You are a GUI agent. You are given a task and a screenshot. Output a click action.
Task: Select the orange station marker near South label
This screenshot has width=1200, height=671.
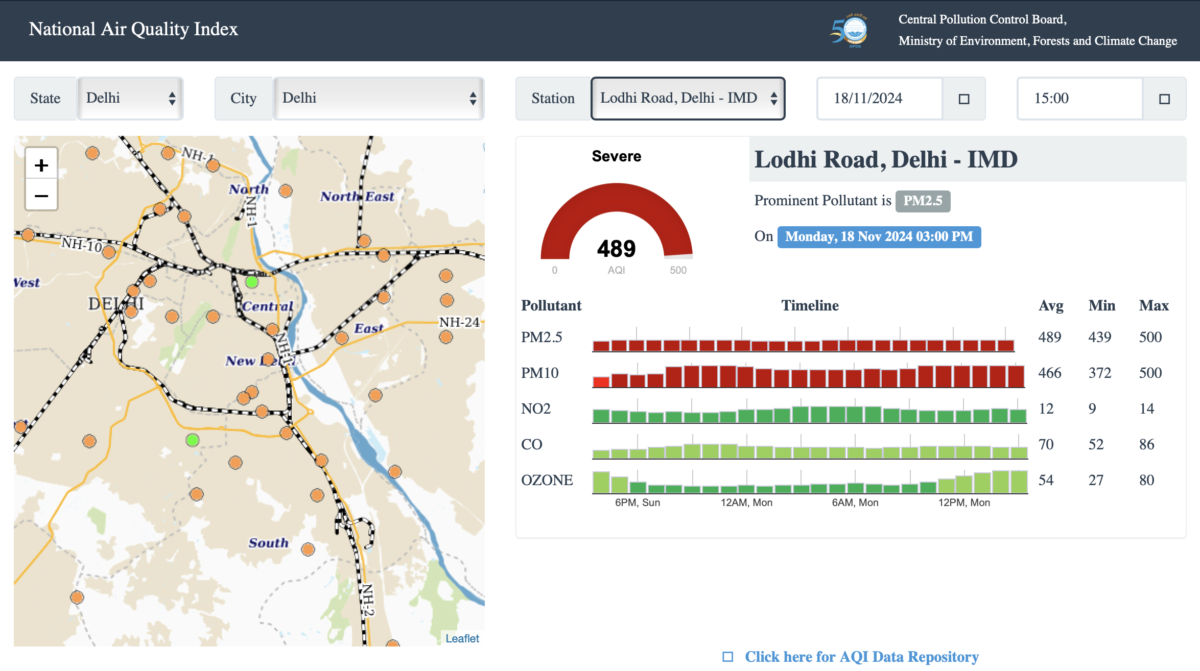click(308, 548)
